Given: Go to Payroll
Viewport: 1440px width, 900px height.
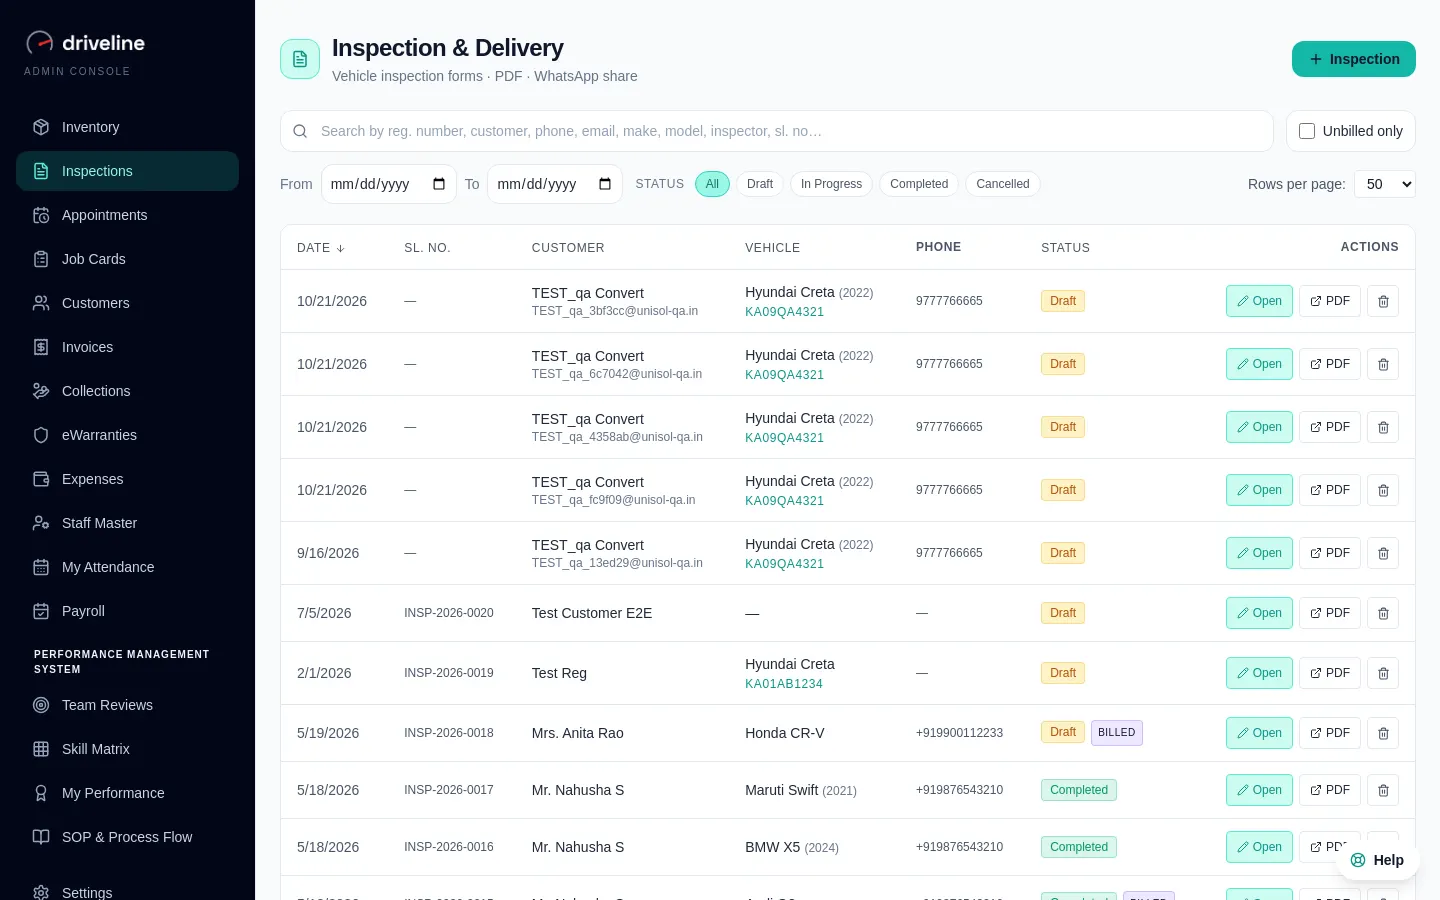Looking at the screenshot, I should (x=127, y=611).
